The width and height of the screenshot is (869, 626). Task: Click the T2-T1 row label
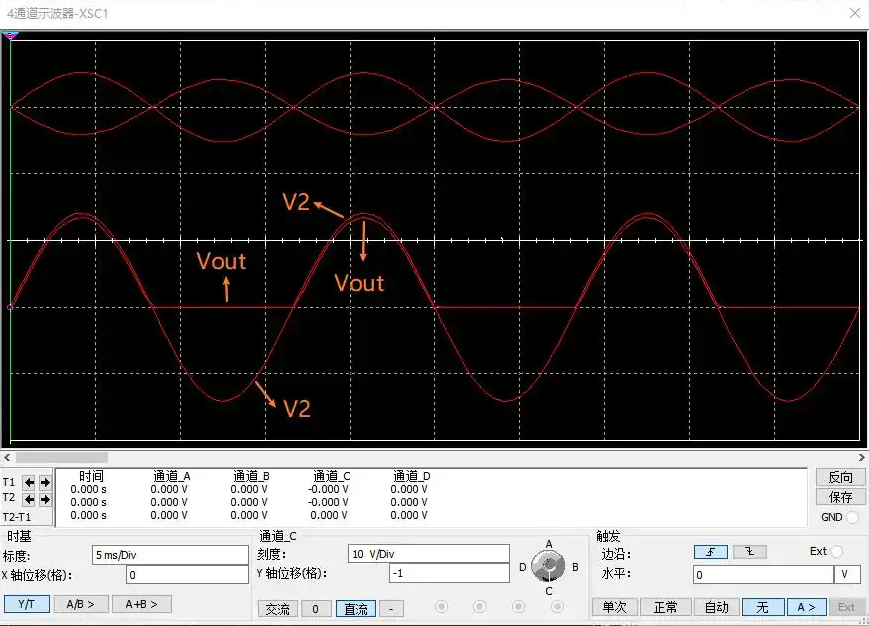pos(17,517)
